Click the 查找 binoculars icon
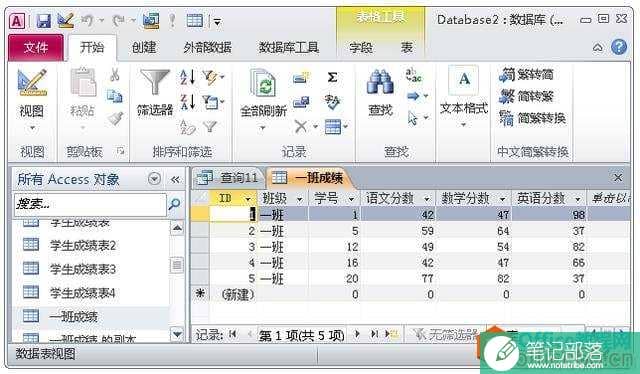Image resolution: width=640 pixels, height=374 pixels. 380,82
